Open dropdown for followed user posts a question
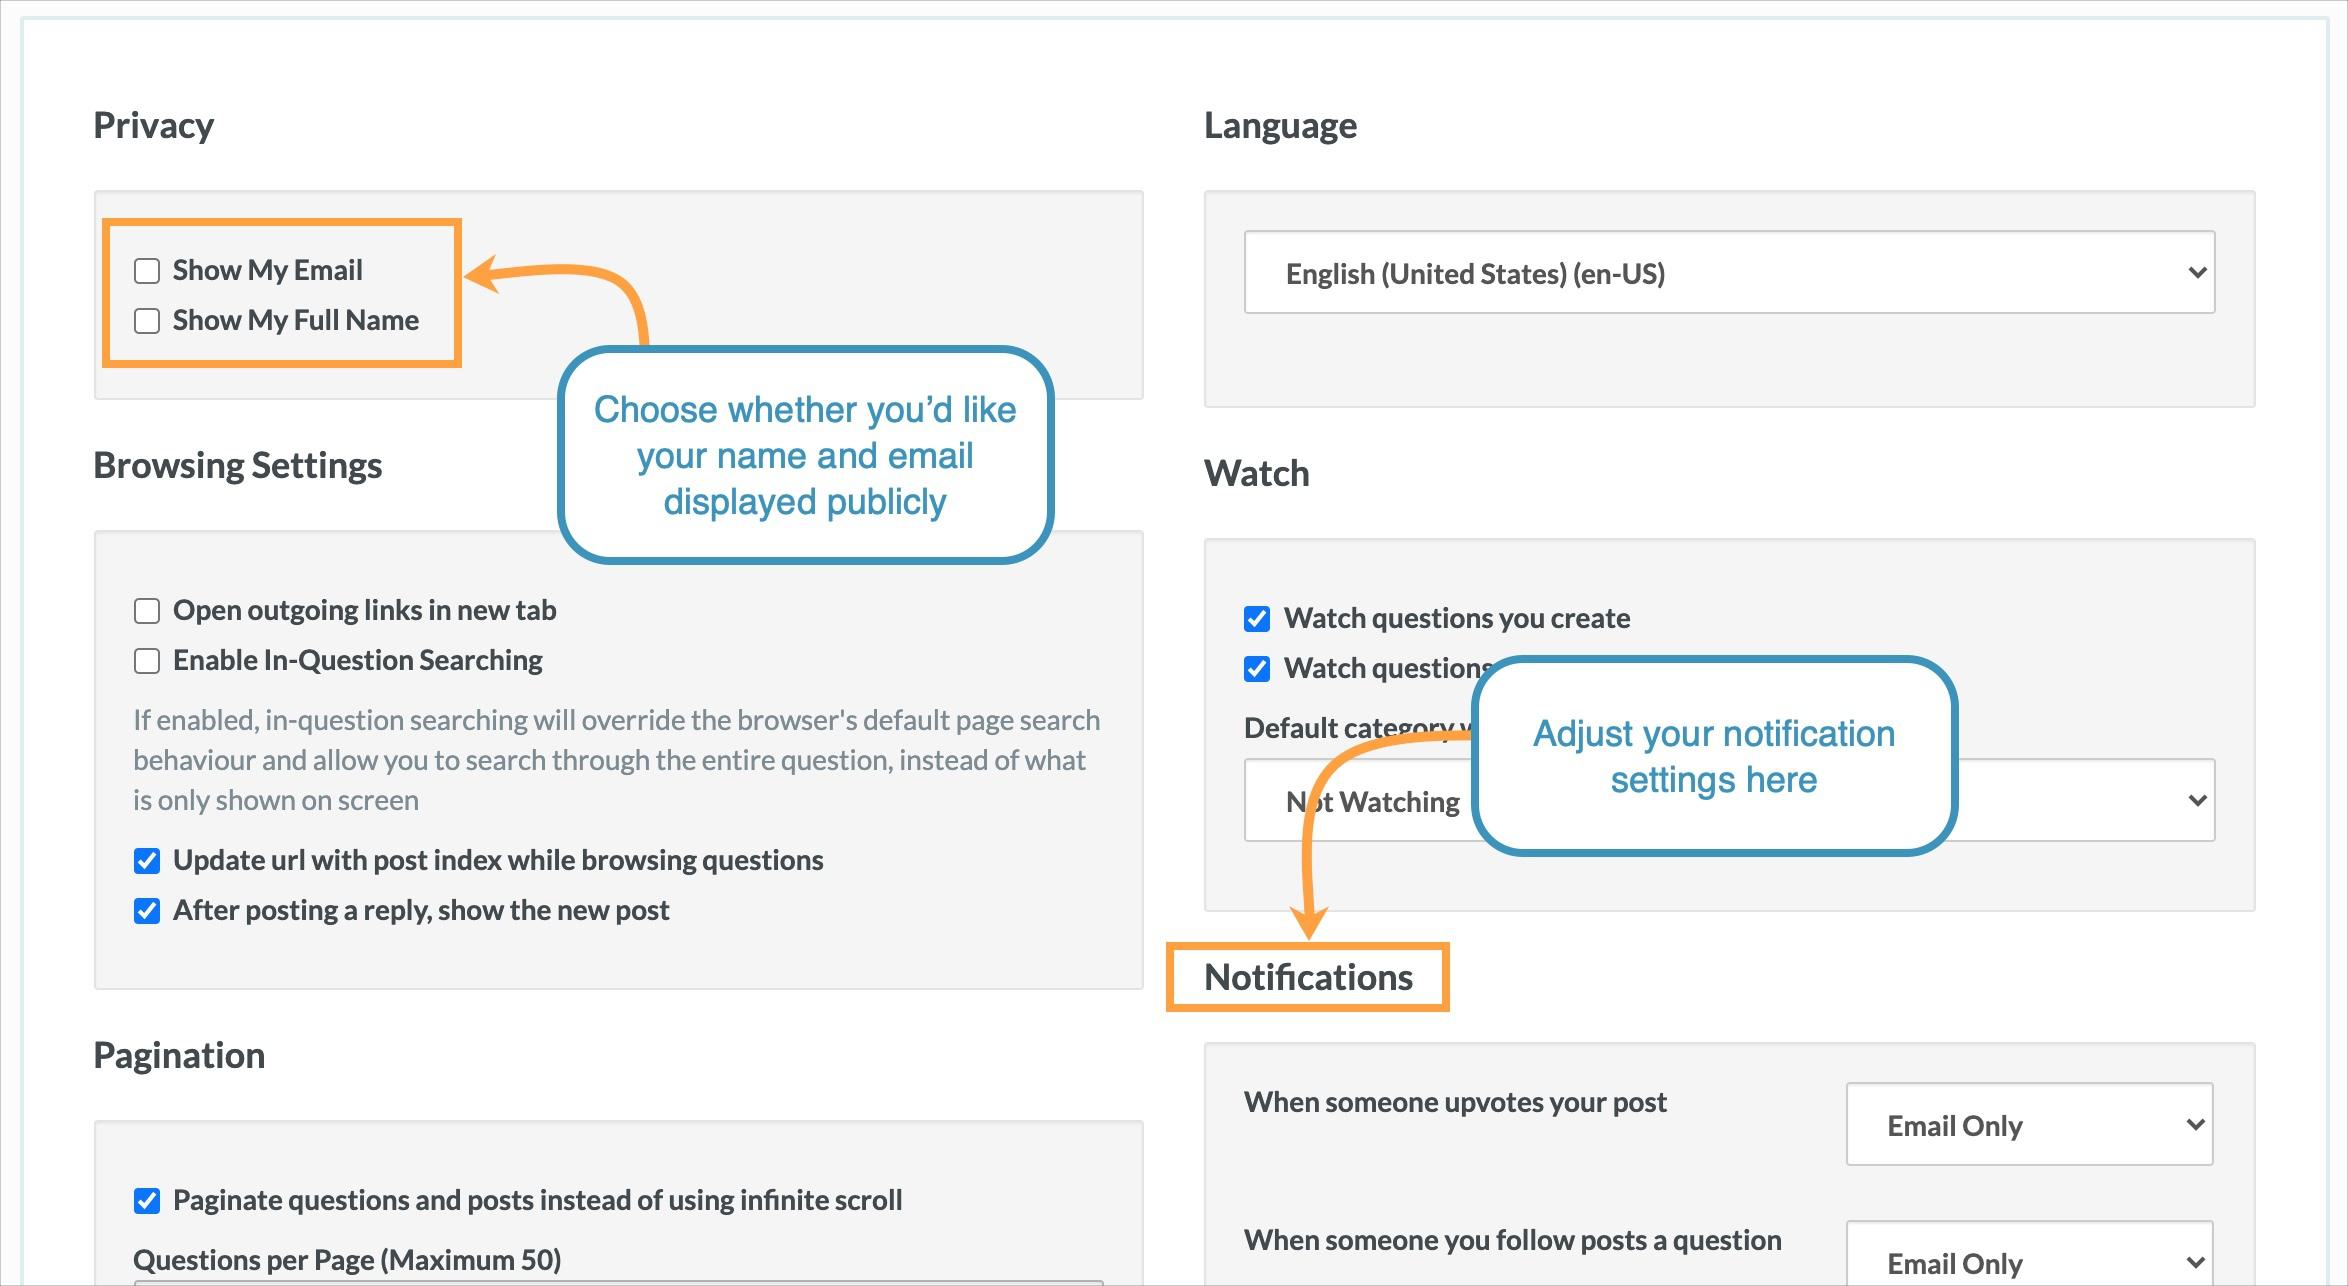The height and width of the screenshot is (1286, 2348). [x=2028, y=1260]
